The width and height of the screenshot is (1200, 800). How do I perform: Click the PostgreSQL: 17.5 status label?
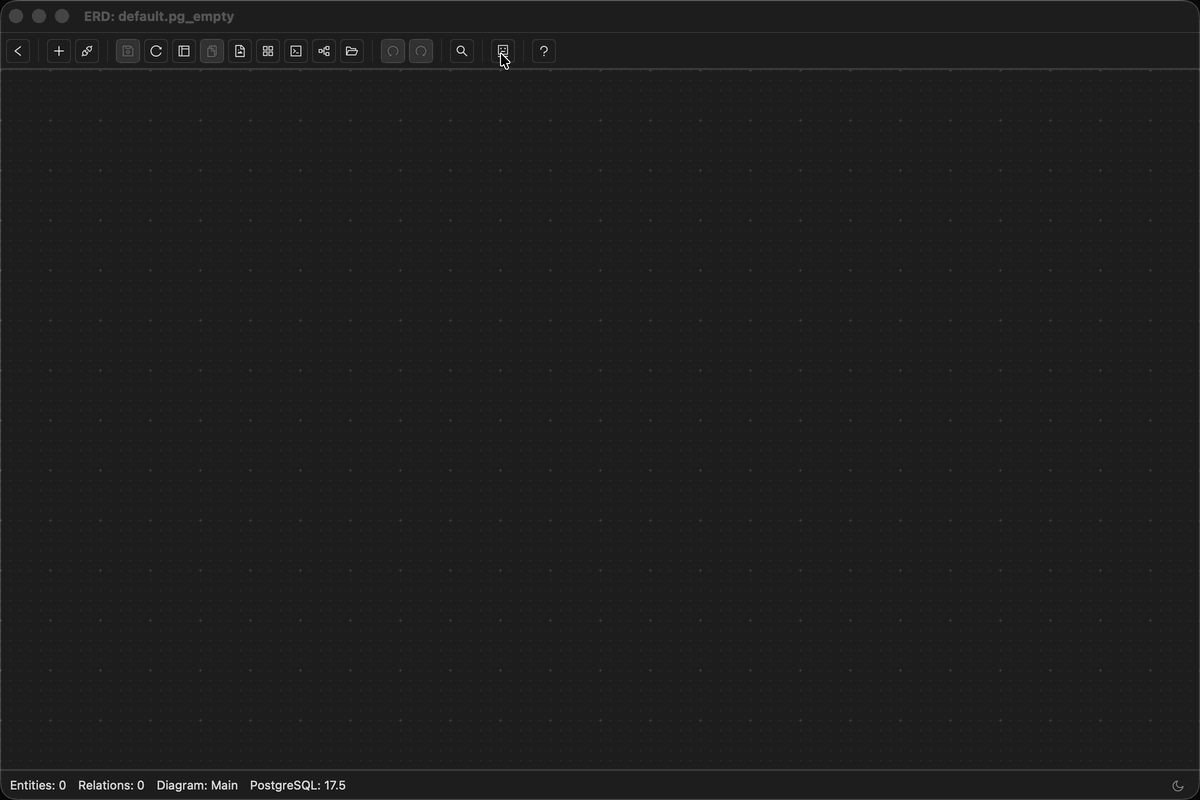click(x=298, y=785)
